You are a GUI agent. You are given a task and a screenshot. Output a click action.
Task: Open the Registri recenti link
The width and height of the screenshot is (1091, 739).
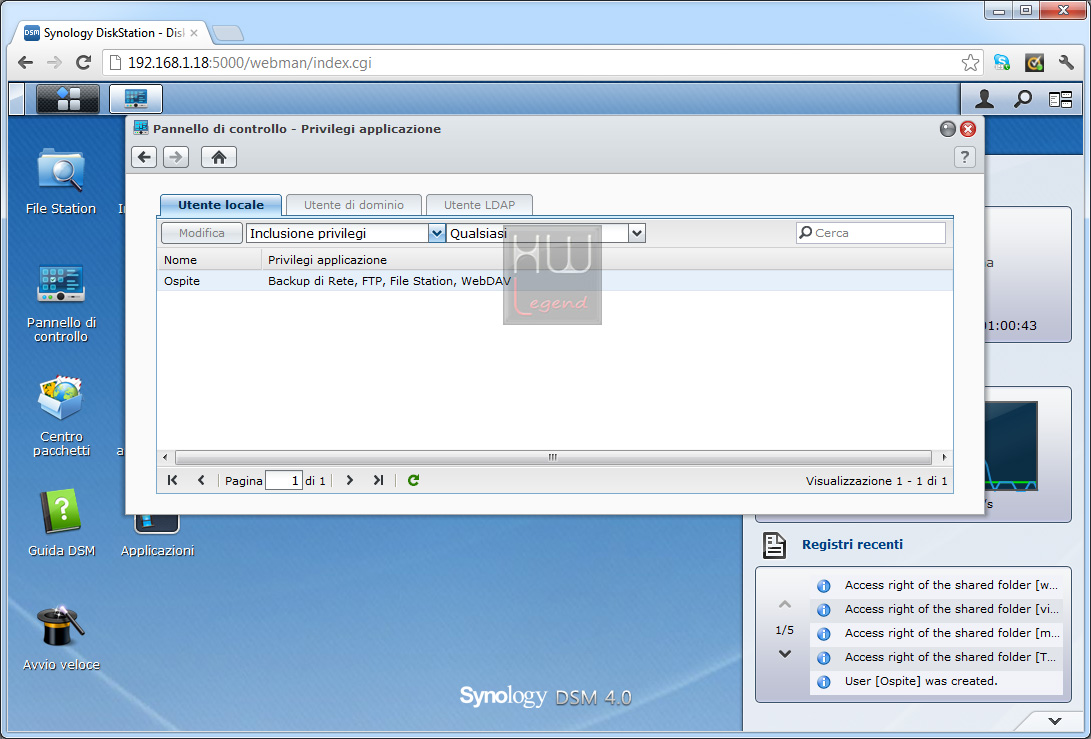[852, 545]
